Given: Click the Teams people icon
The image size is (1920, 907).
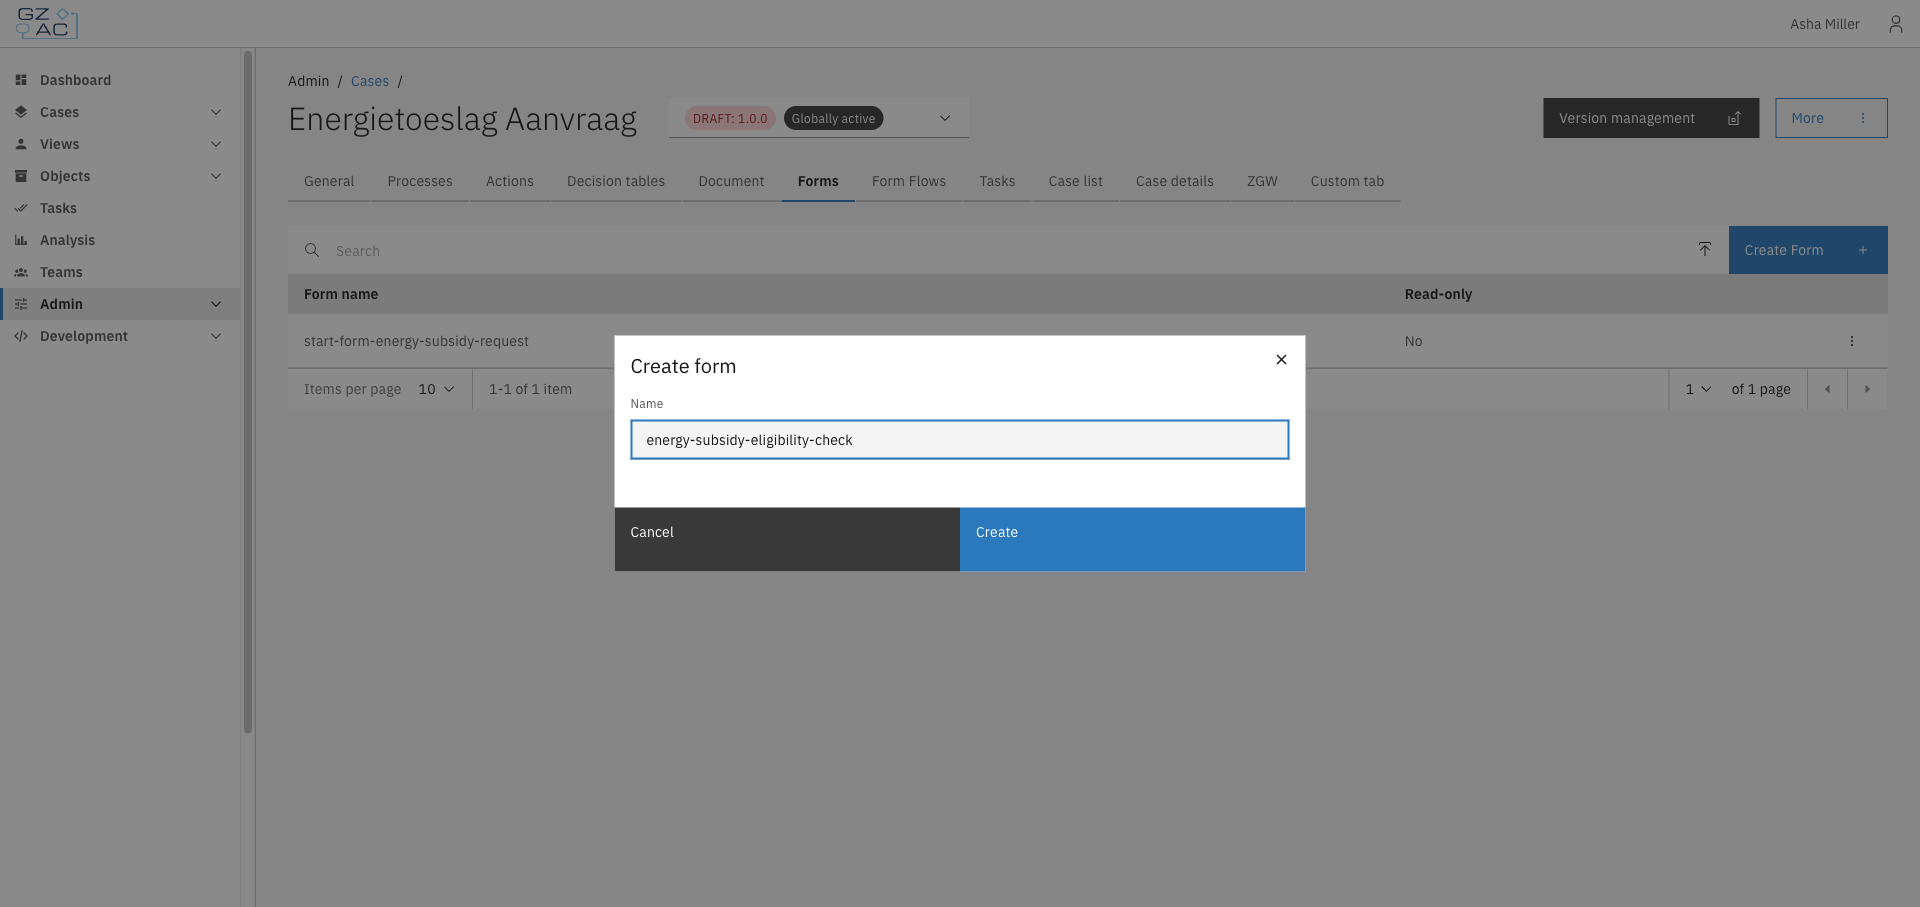Looking at the screenshot, I should coord(21,272).
